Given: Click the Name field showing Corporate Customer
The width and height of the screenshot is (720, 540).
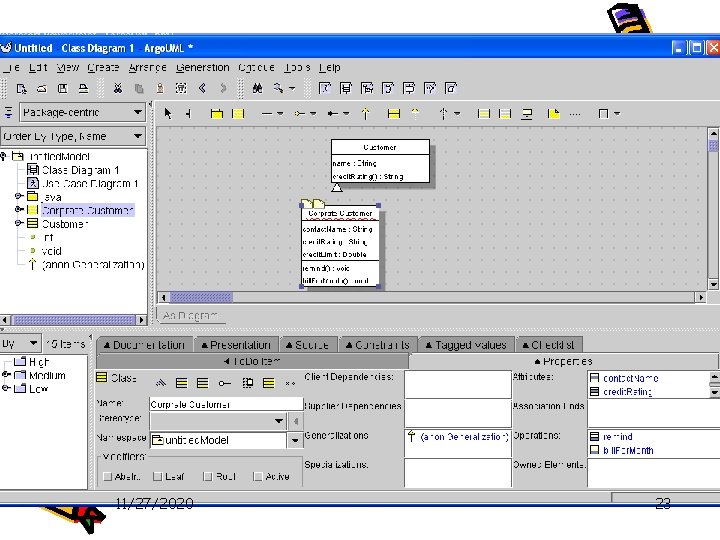Looking at the screenshot, I should 226,405.
